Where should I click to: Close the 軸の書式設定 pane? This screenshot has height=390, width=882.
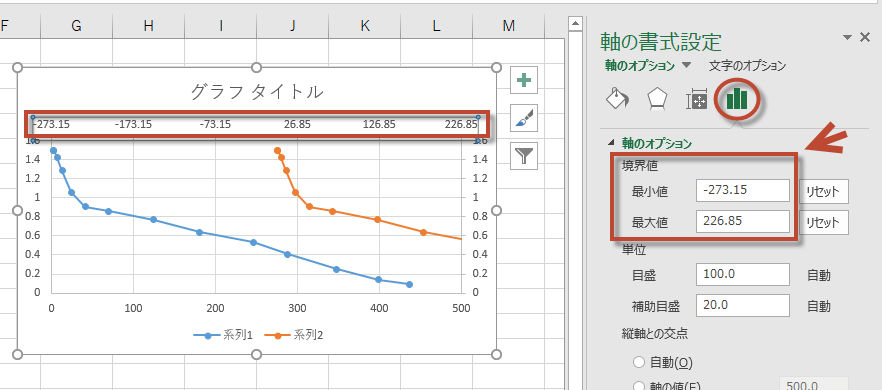click(x=866, y=37)
